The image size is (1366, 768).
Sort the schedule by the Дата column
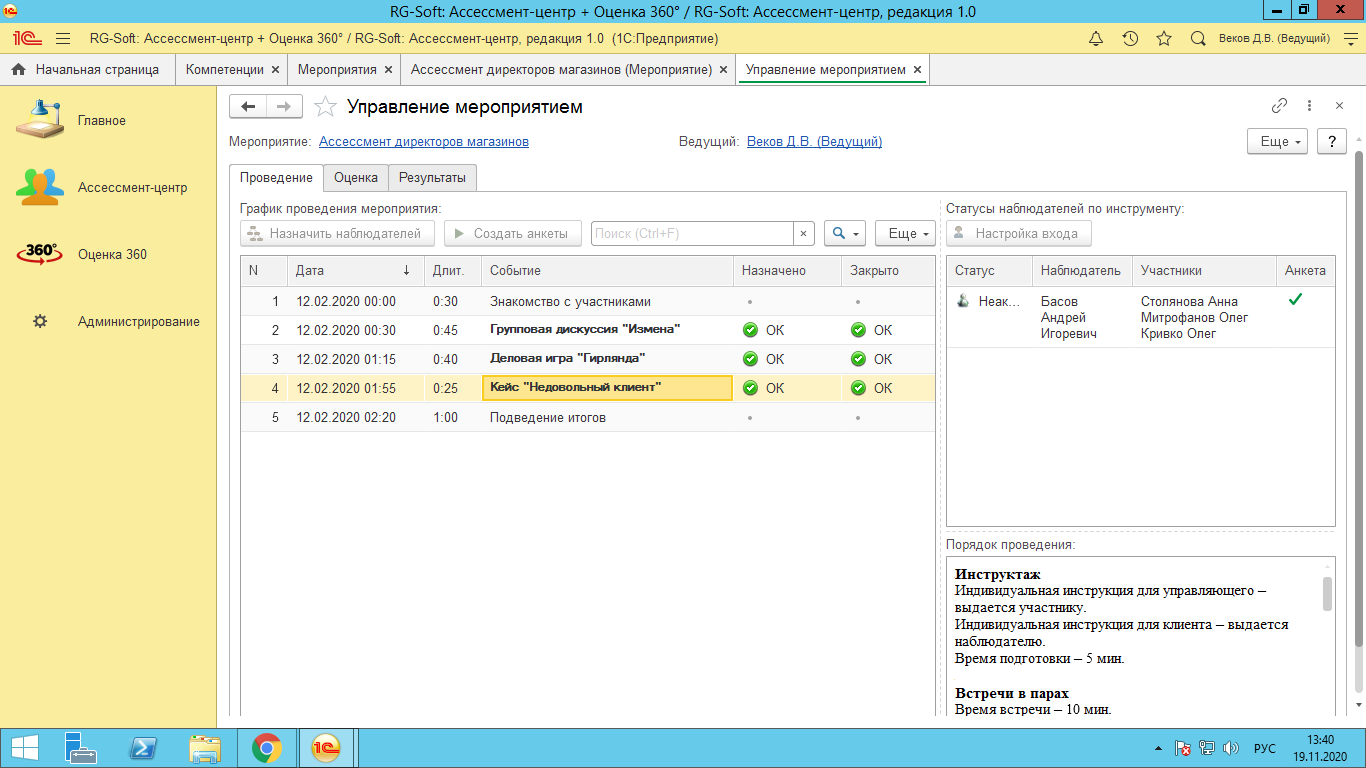pyautogui.click(x=355, y=271)
